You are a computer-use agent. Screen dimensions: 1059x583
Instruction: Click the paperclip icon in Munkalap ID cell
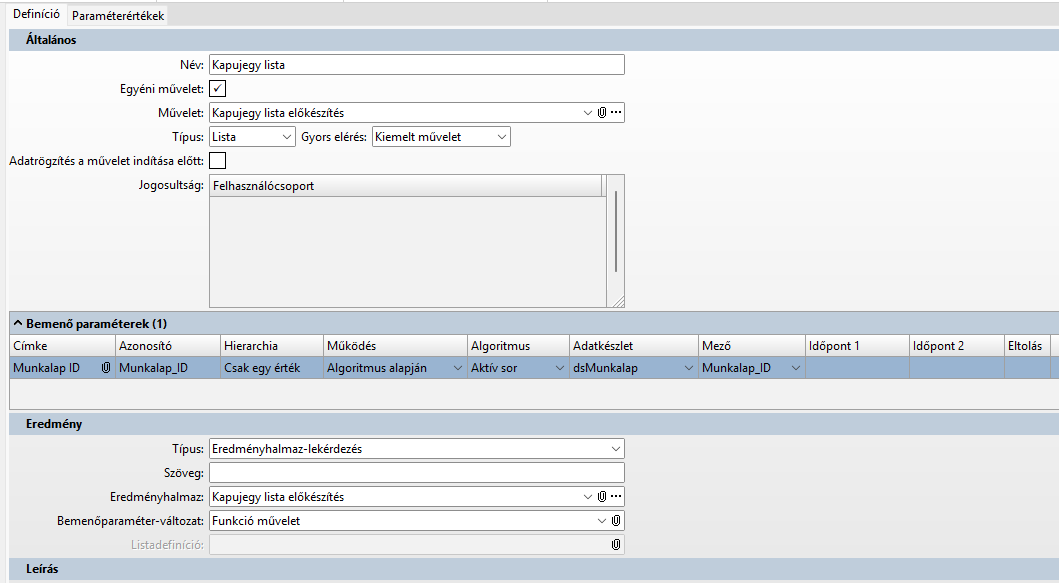pyautogui.click(x=106, y=368)
